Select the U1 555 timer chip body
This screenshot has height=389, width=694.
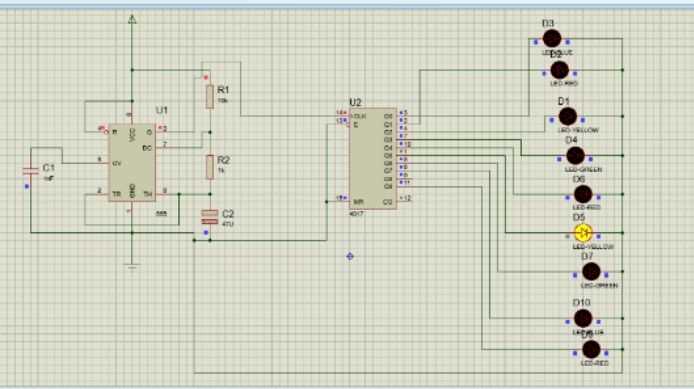click(132, 162)
